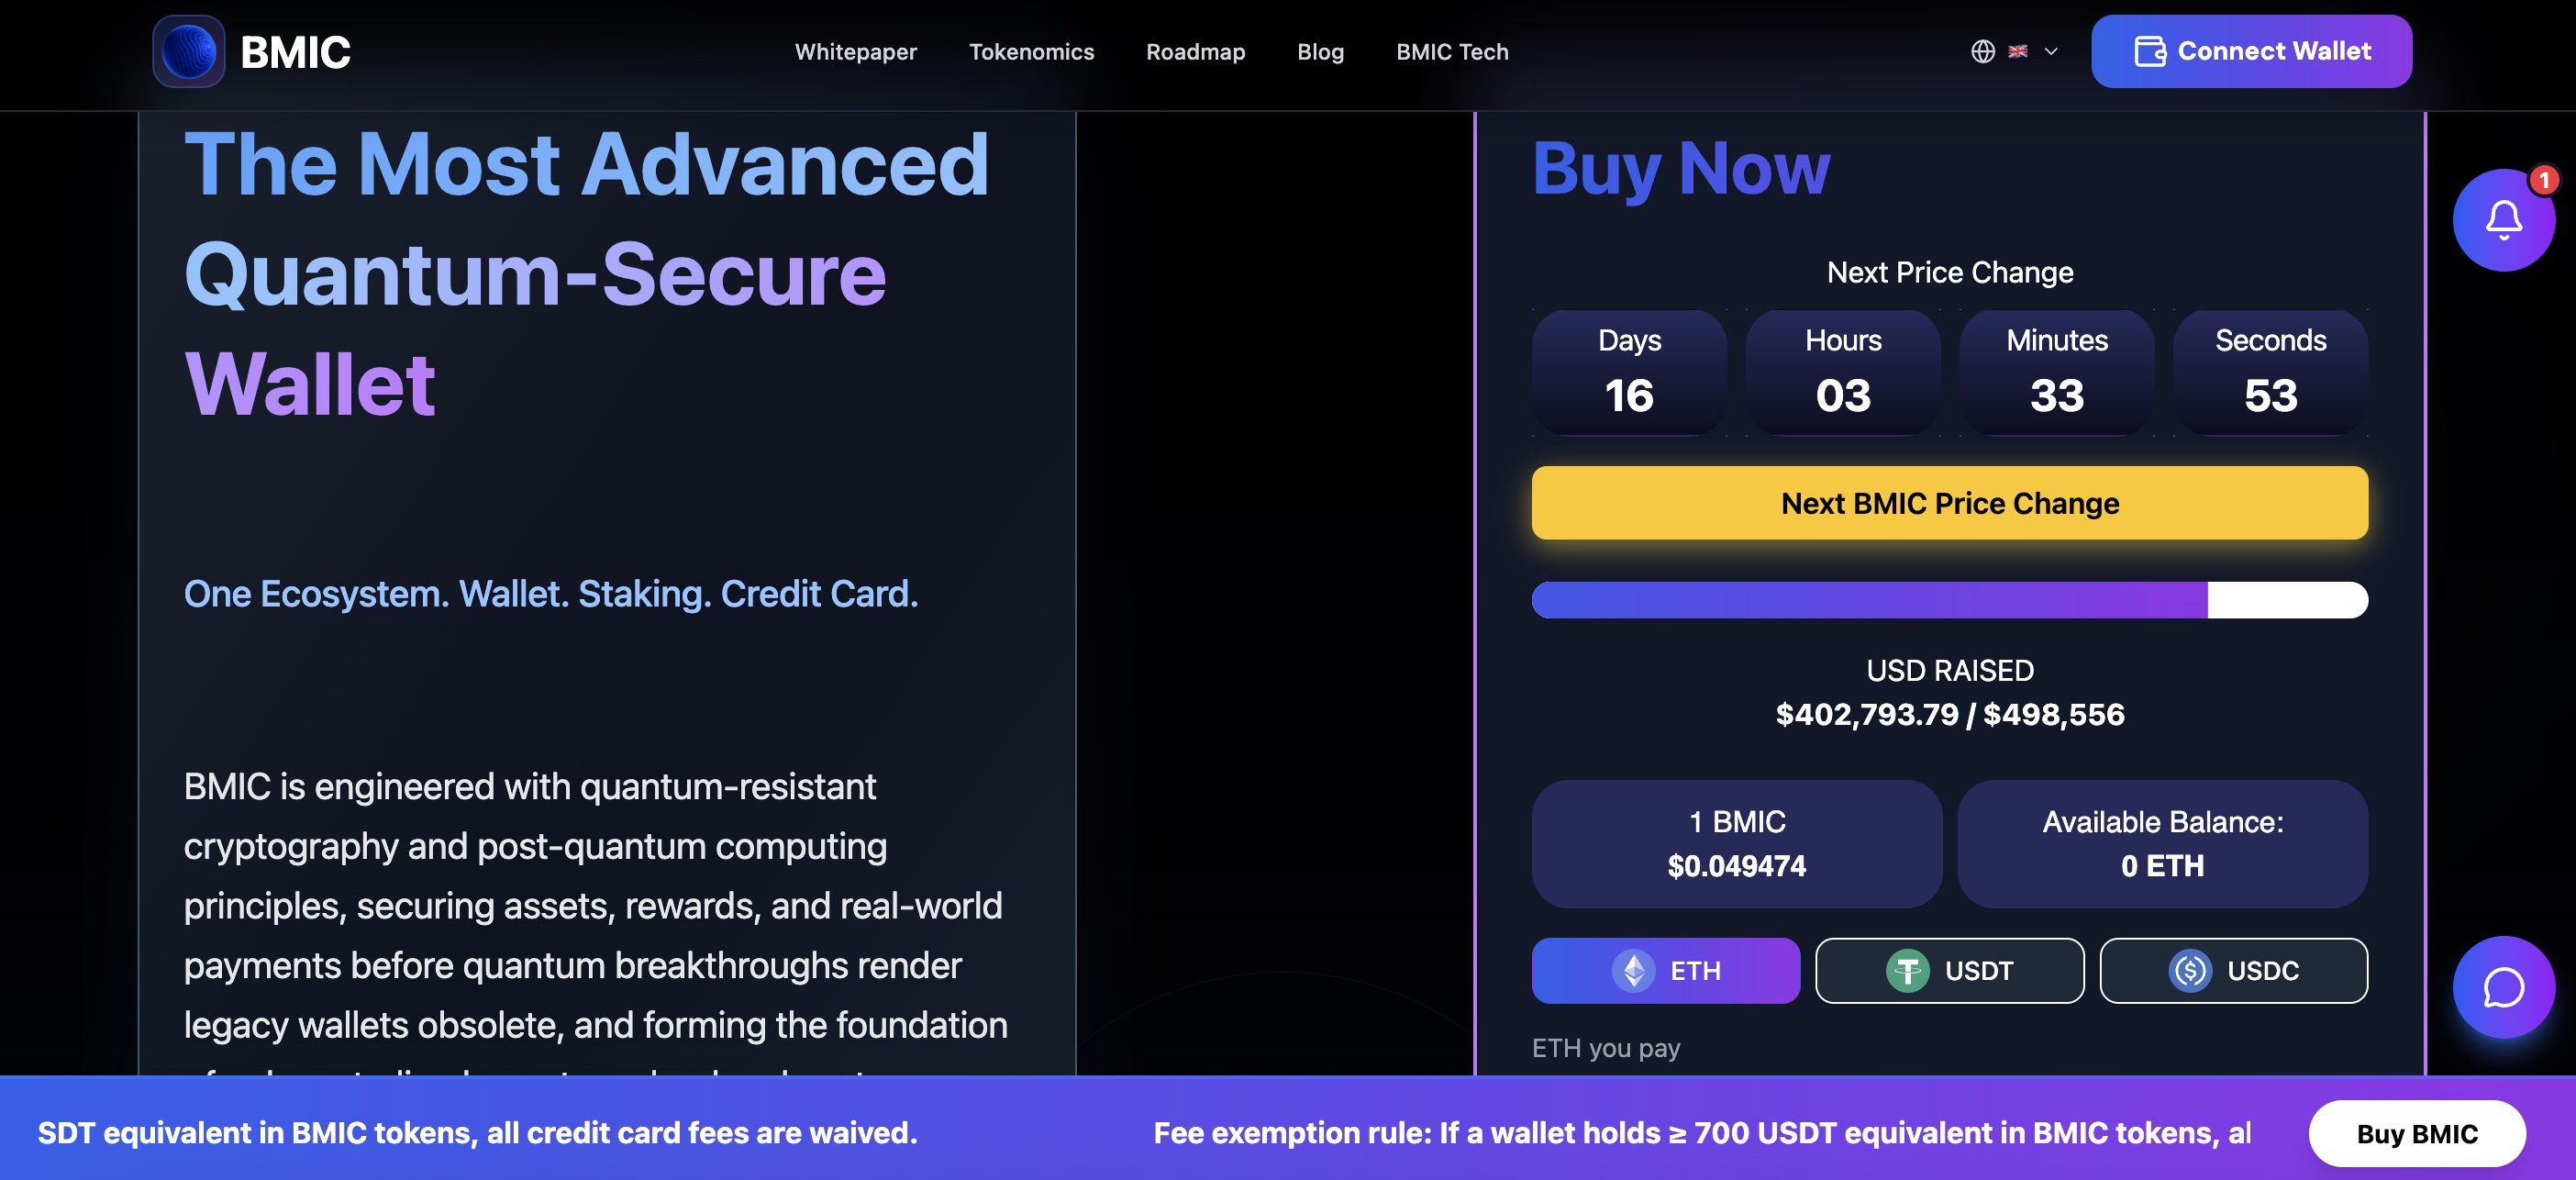Open the Roadmap nav link
This screenshot has height=1180, width=2576.
point(1195,52)
